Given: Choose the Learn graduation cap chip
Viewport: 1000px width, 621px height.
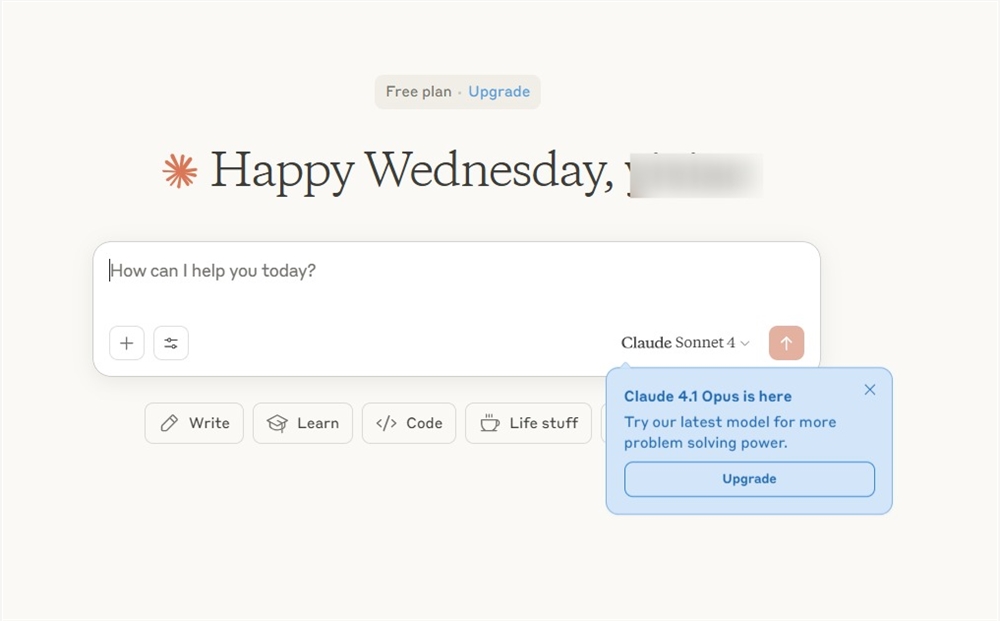Looking at the screenshot, I should click(302, 423).
